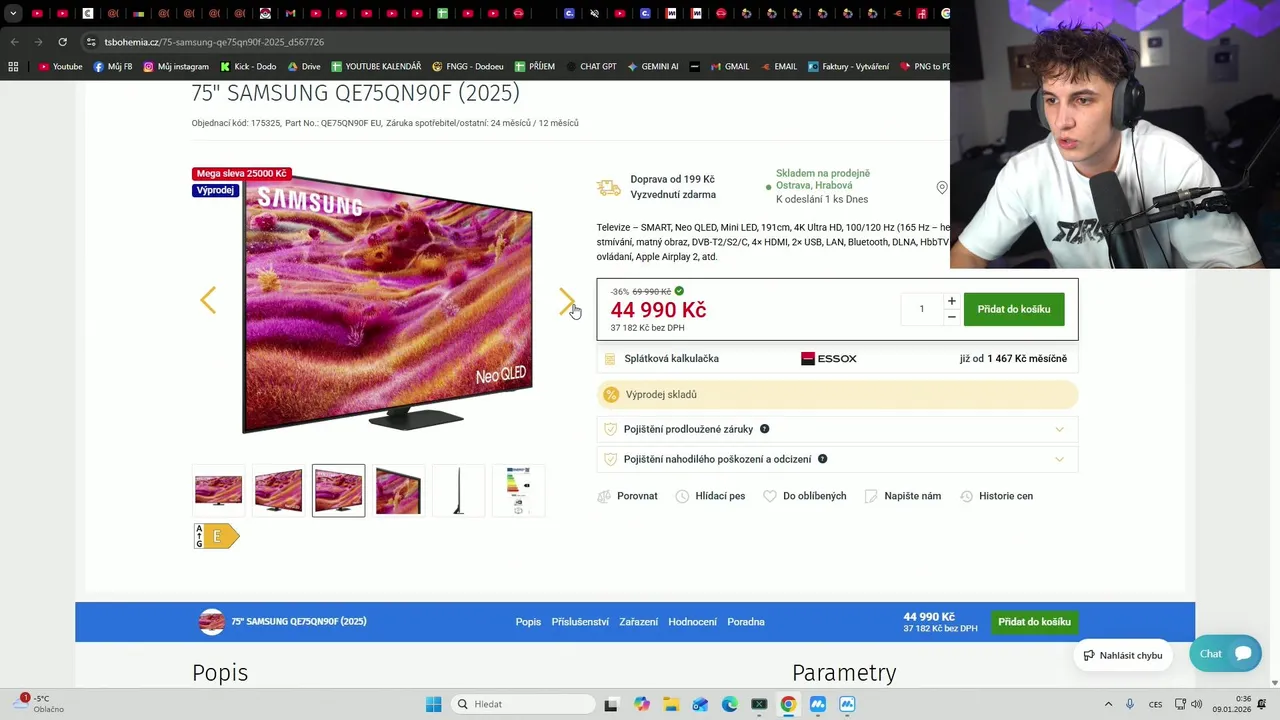Open browser apps grid icon
This screenshot has width=1280, height=720.
coord(13,67)
